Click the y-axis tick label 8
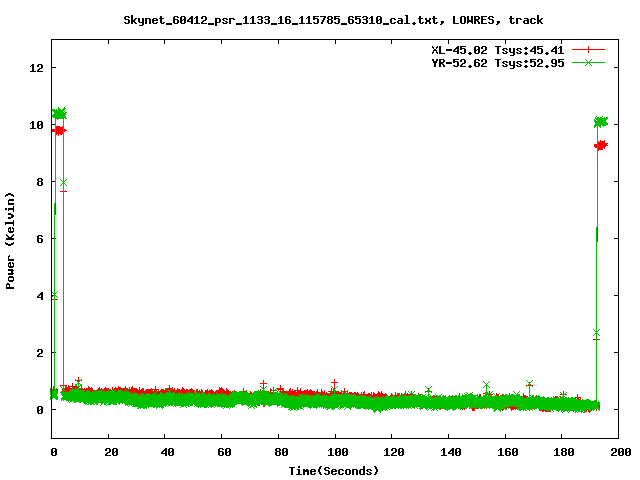The width and height of the screenshot is (640, 480). 40,182
